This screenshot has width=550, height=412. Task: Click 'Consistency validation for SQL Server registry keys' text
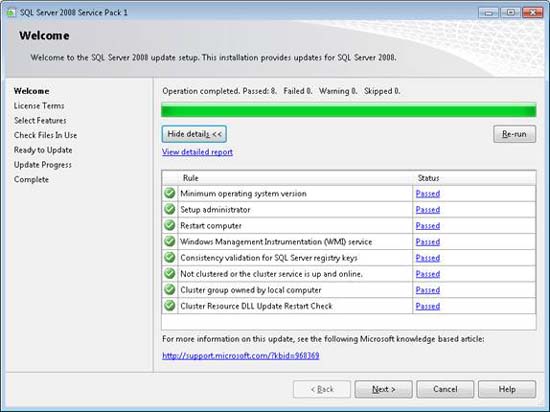269,258
